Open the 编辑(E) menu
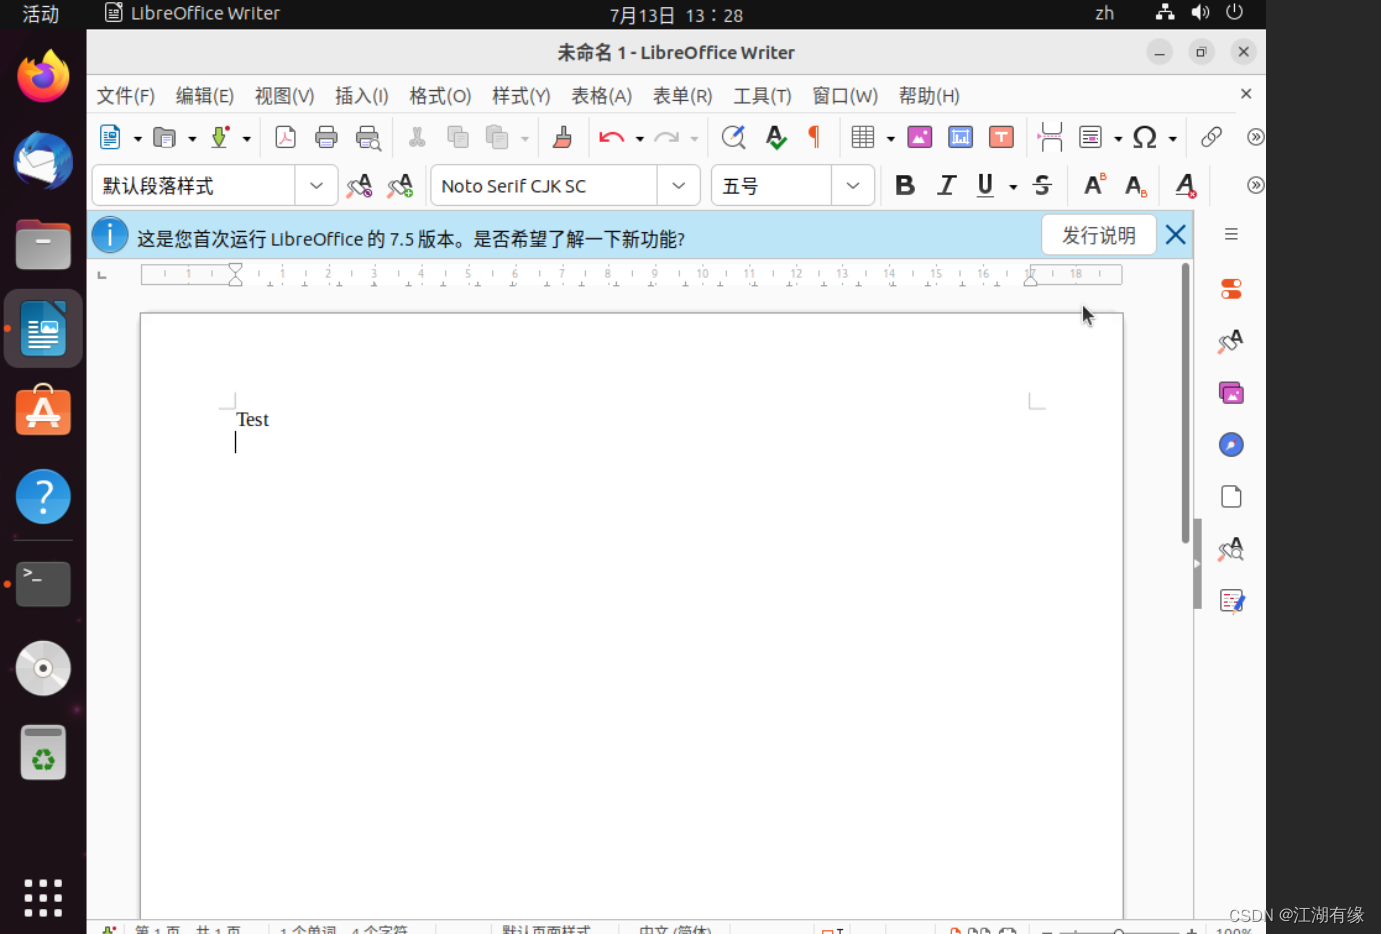1381x934 pixels. pos(205,96)
